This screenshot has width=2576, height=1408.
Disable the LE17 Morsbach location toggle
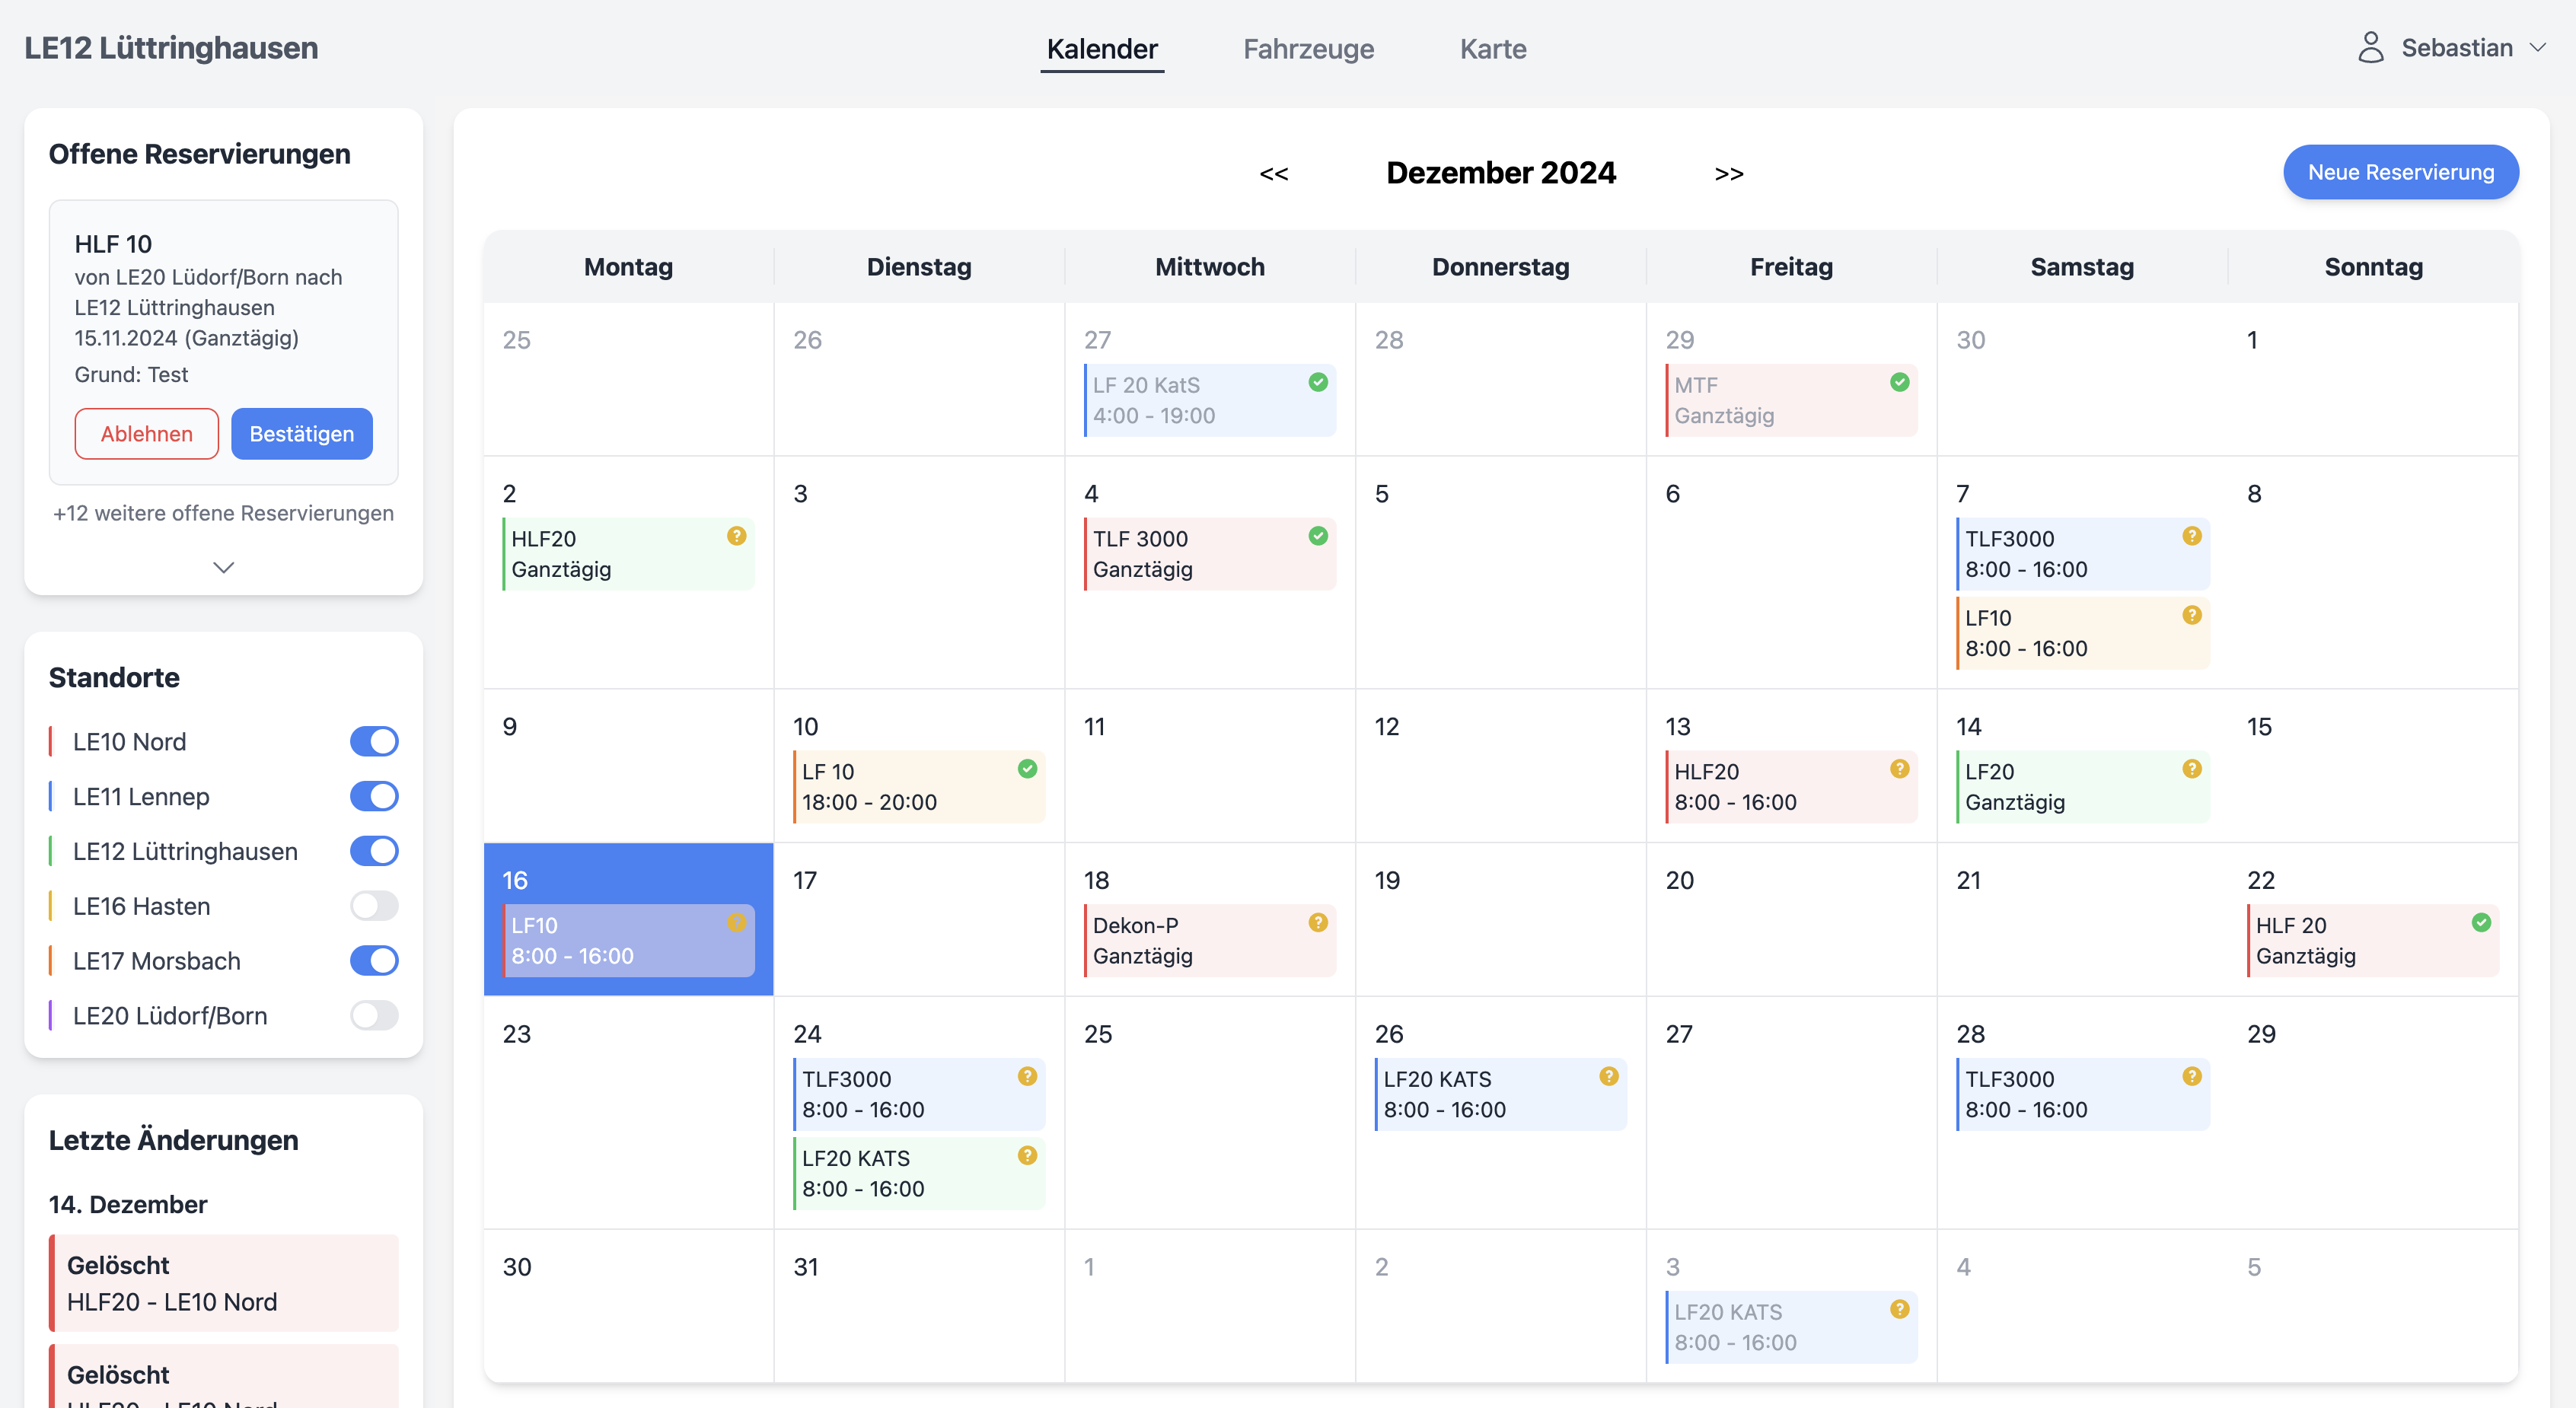point(374,961)
